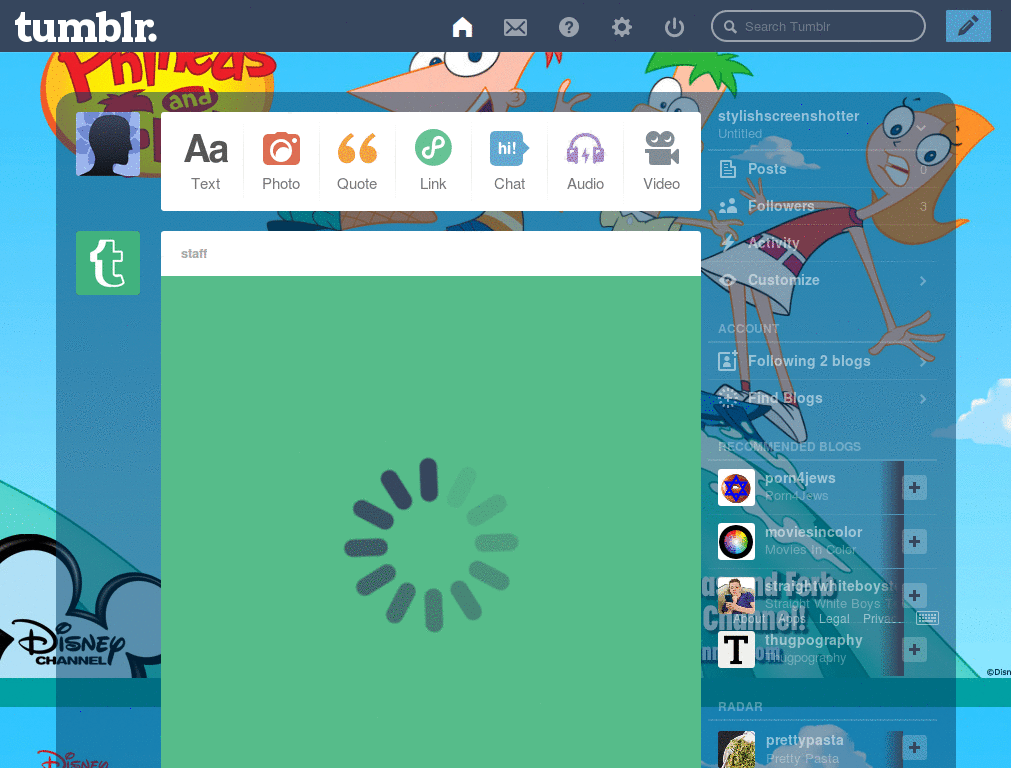Click the power log out icon
Screen dimensions: 1024x768
point(674,27)
